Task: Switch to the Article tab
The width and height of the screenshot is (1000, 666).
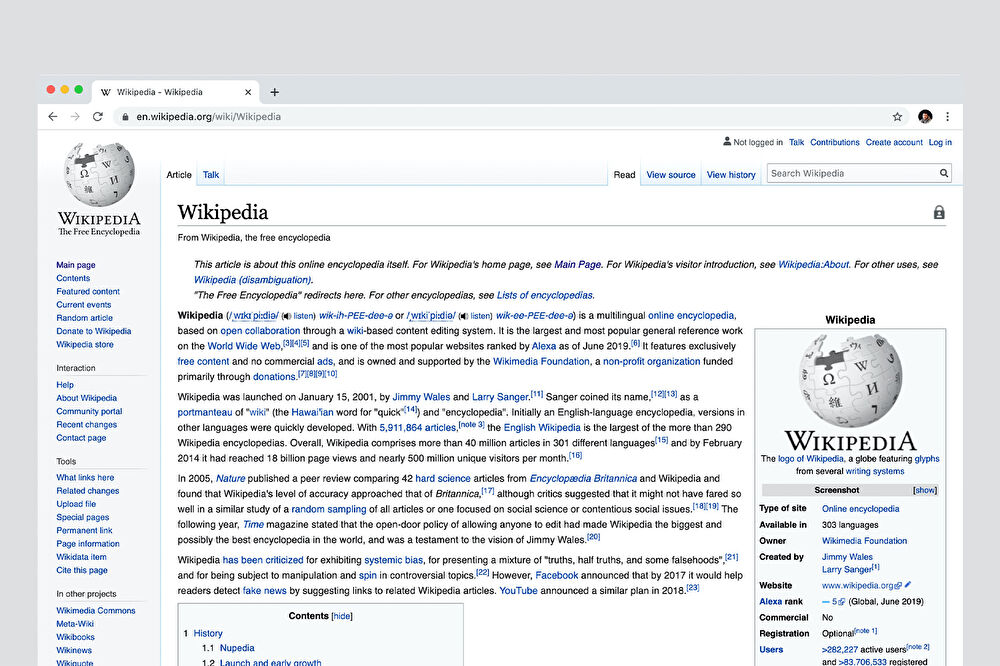Action: (179, 175)
